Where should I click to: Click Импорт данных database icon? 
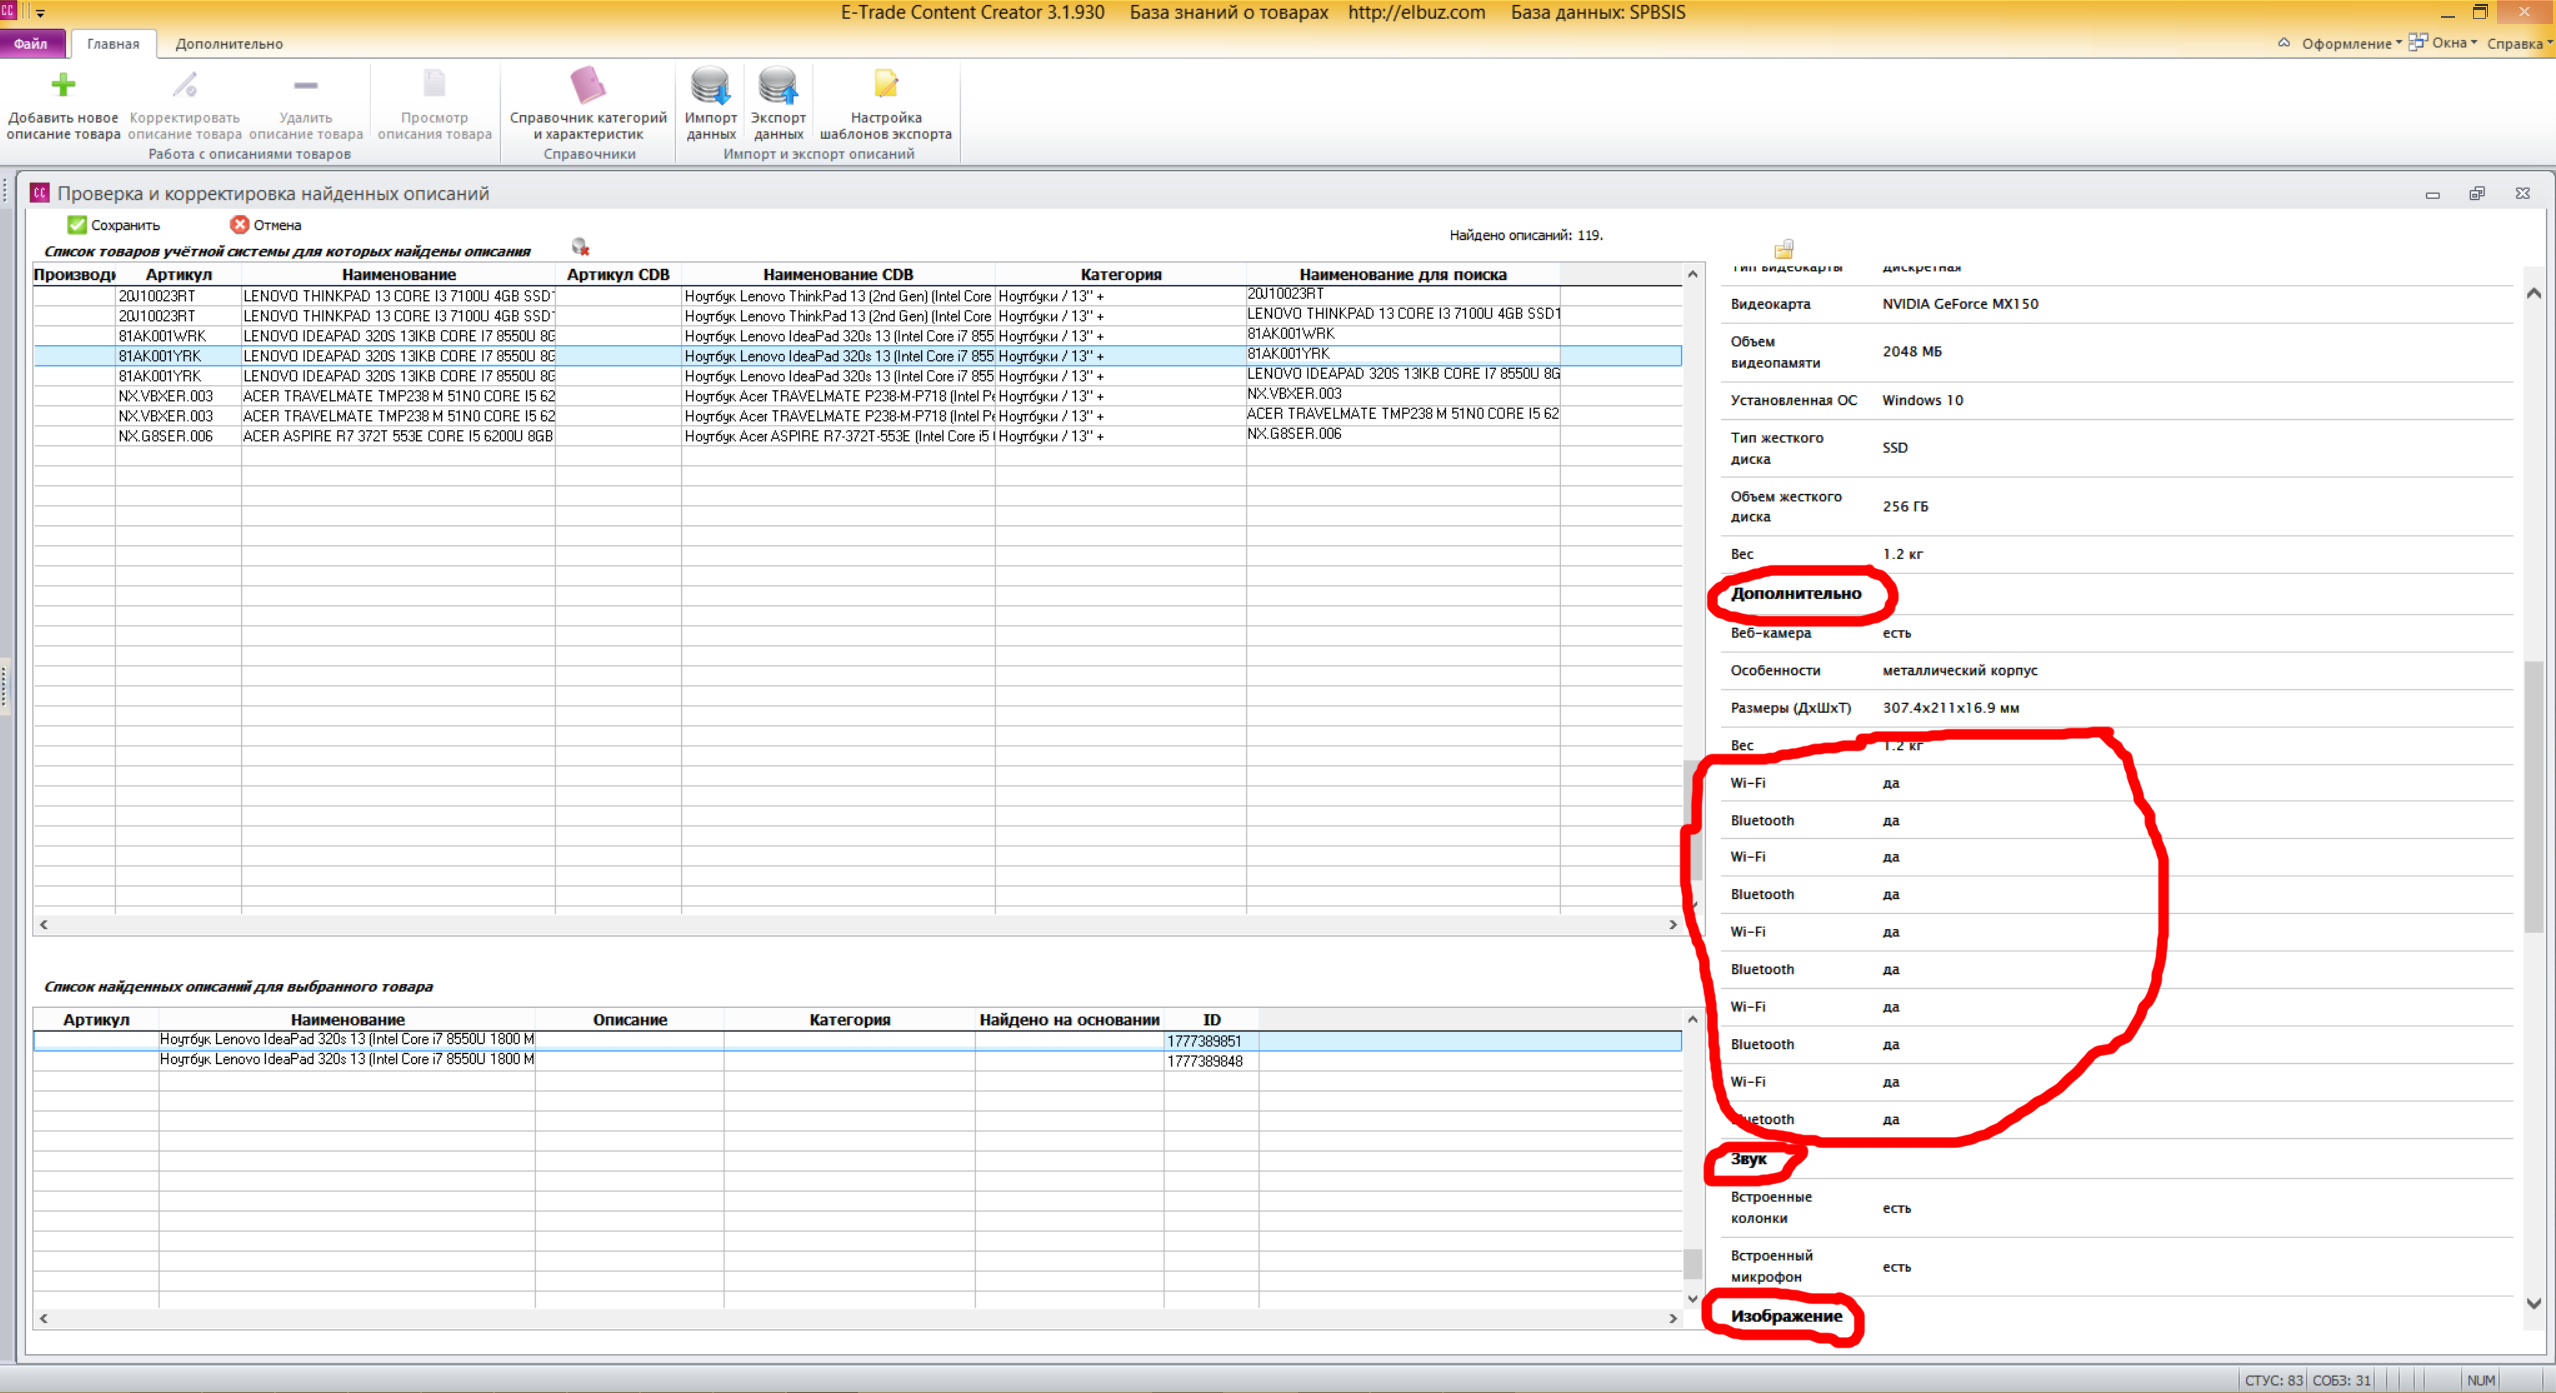[x=711, y=86]
